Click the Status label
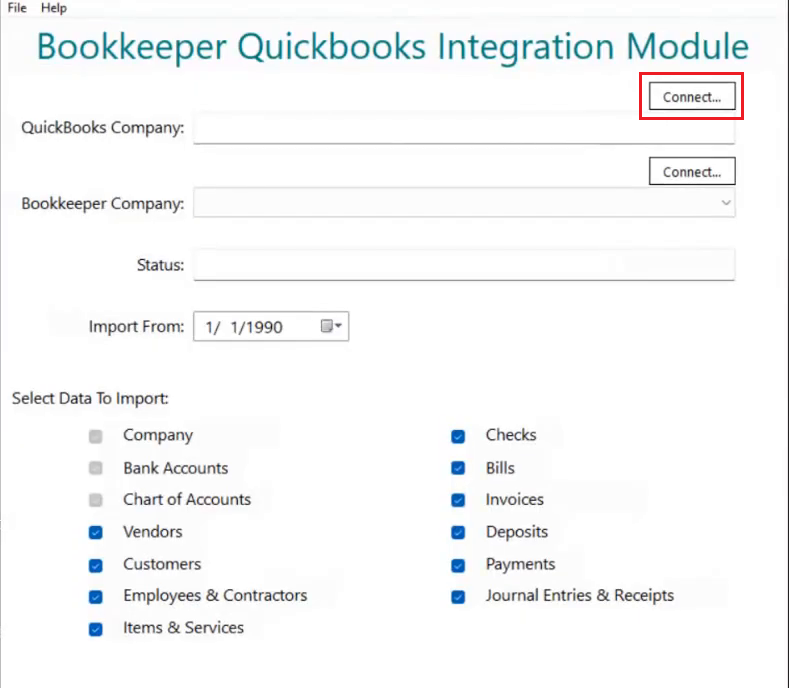Image resolution: width=789 pixels, height=688 pixels. pyautogui.click(x=161, y=265)
